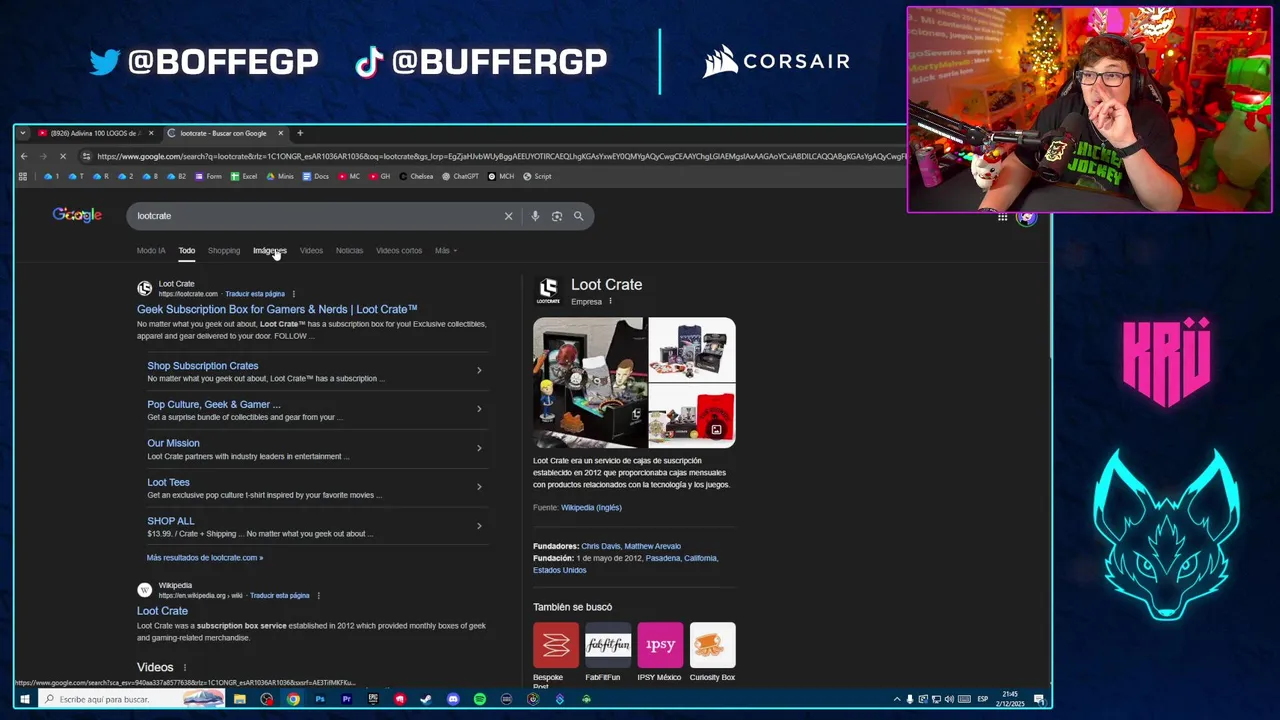Click Traducir esta página for lootcrate.com
Viewport: 1280px width, 720px height.
point(255,294)
